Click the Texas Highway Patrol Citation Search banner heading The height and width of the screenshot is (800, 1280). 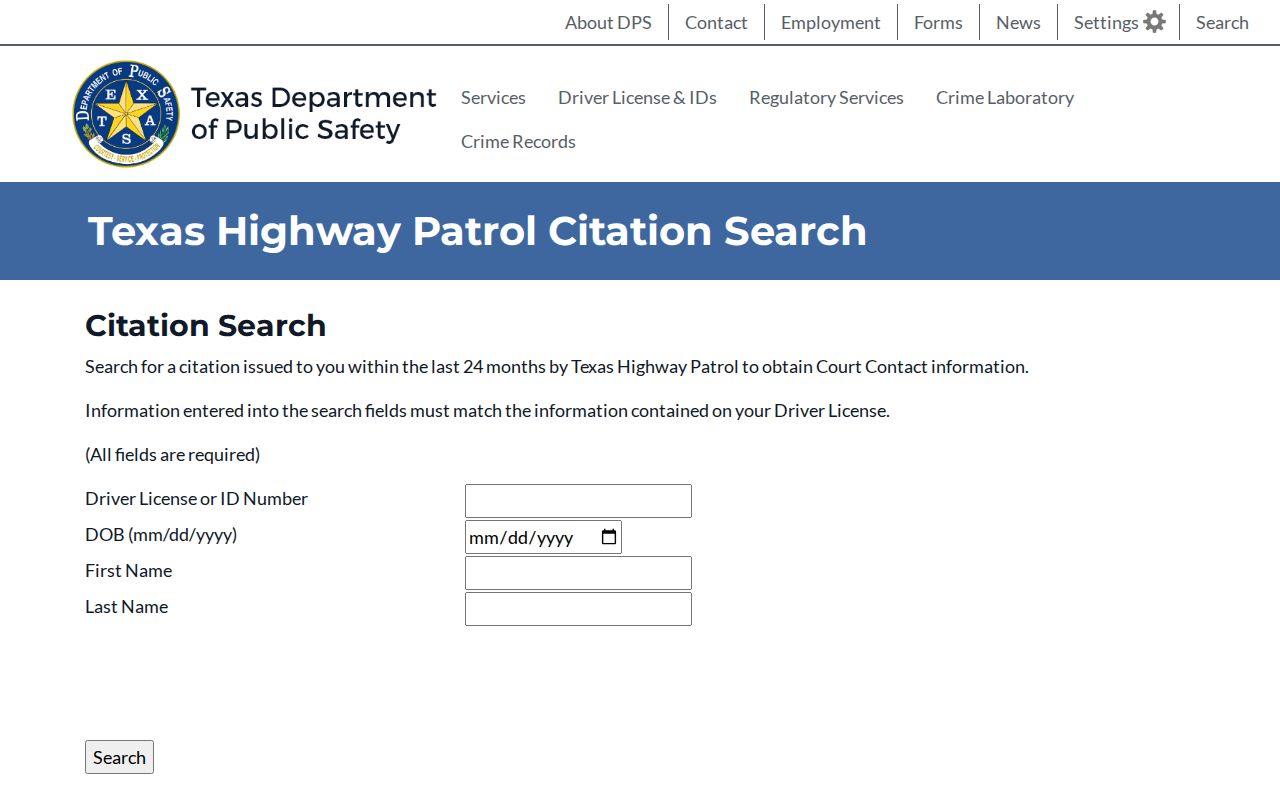pos(477,231)
